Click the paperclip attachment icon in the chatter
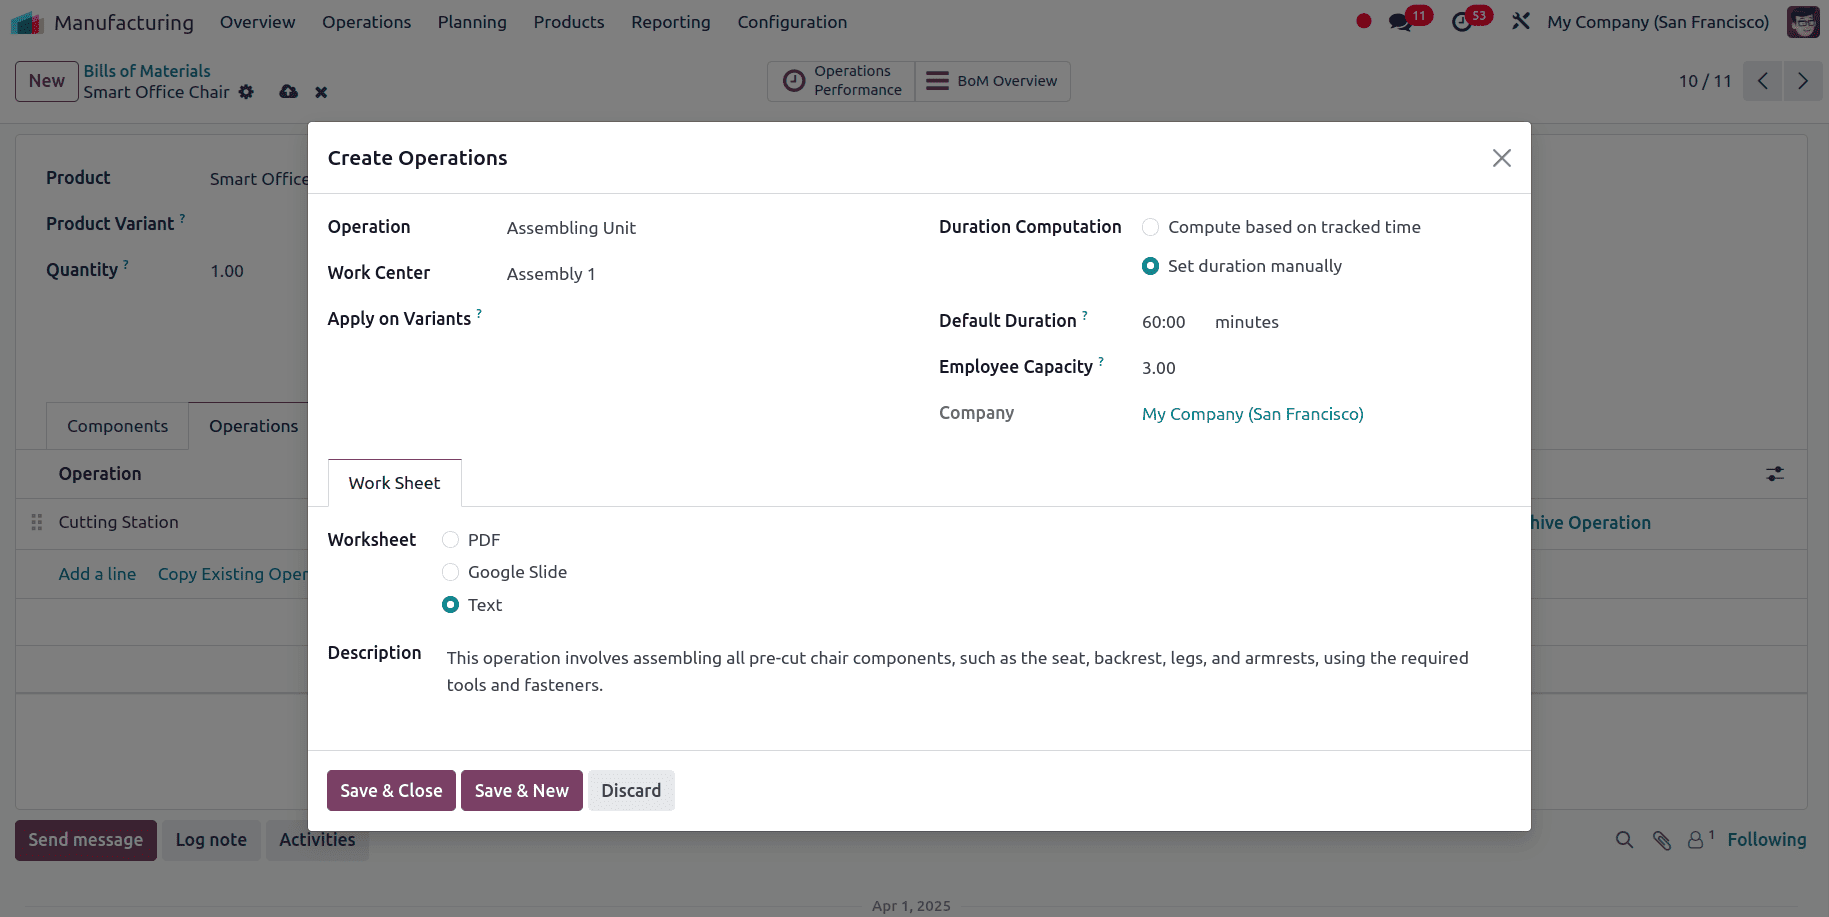This screenshot has width=1829, height=917. [1662, 840]
